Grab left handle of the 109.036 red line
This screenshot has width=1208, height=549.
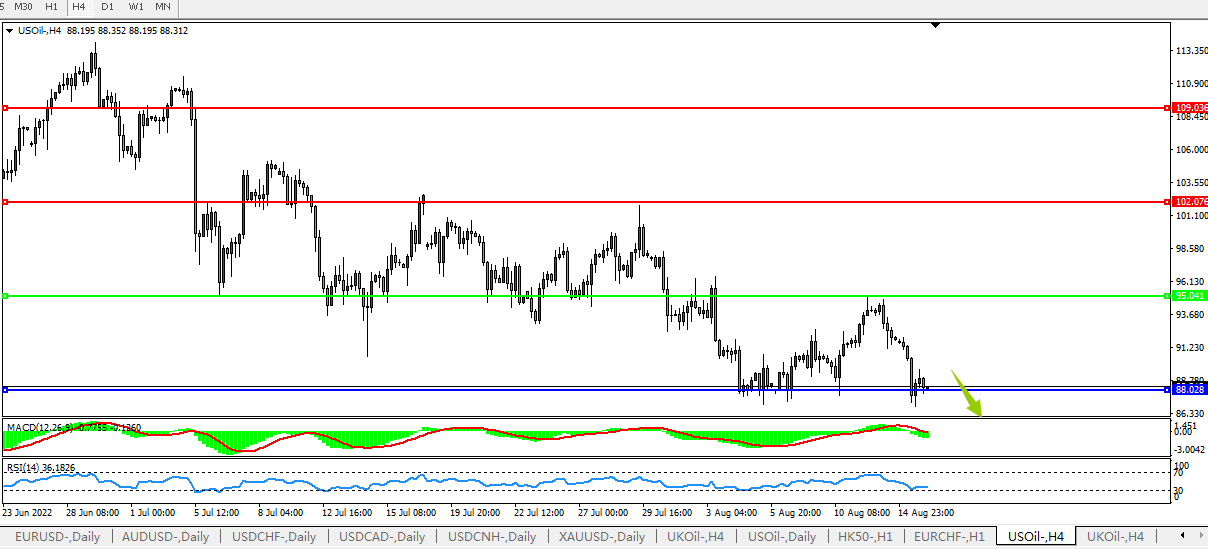5,108
